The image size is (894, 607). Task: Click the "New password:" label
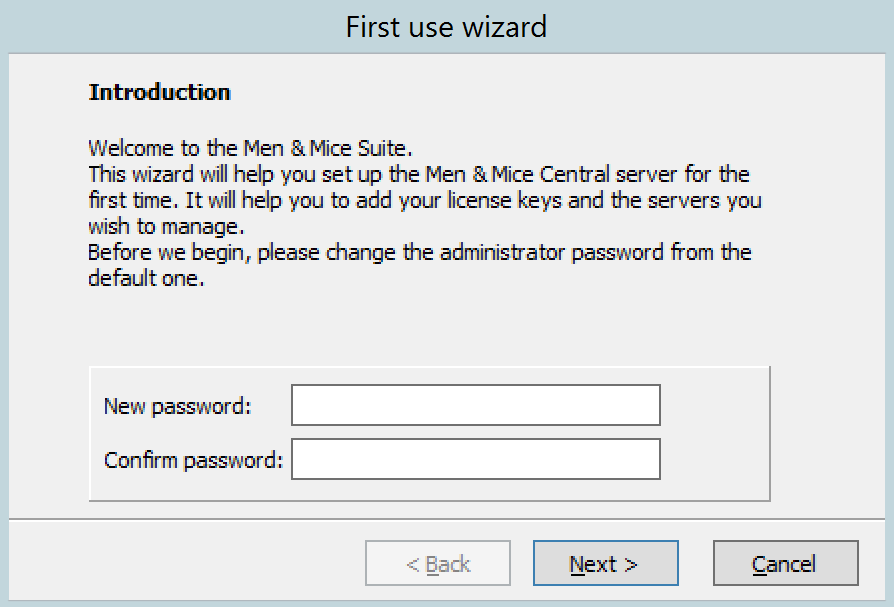pos(177,406)
